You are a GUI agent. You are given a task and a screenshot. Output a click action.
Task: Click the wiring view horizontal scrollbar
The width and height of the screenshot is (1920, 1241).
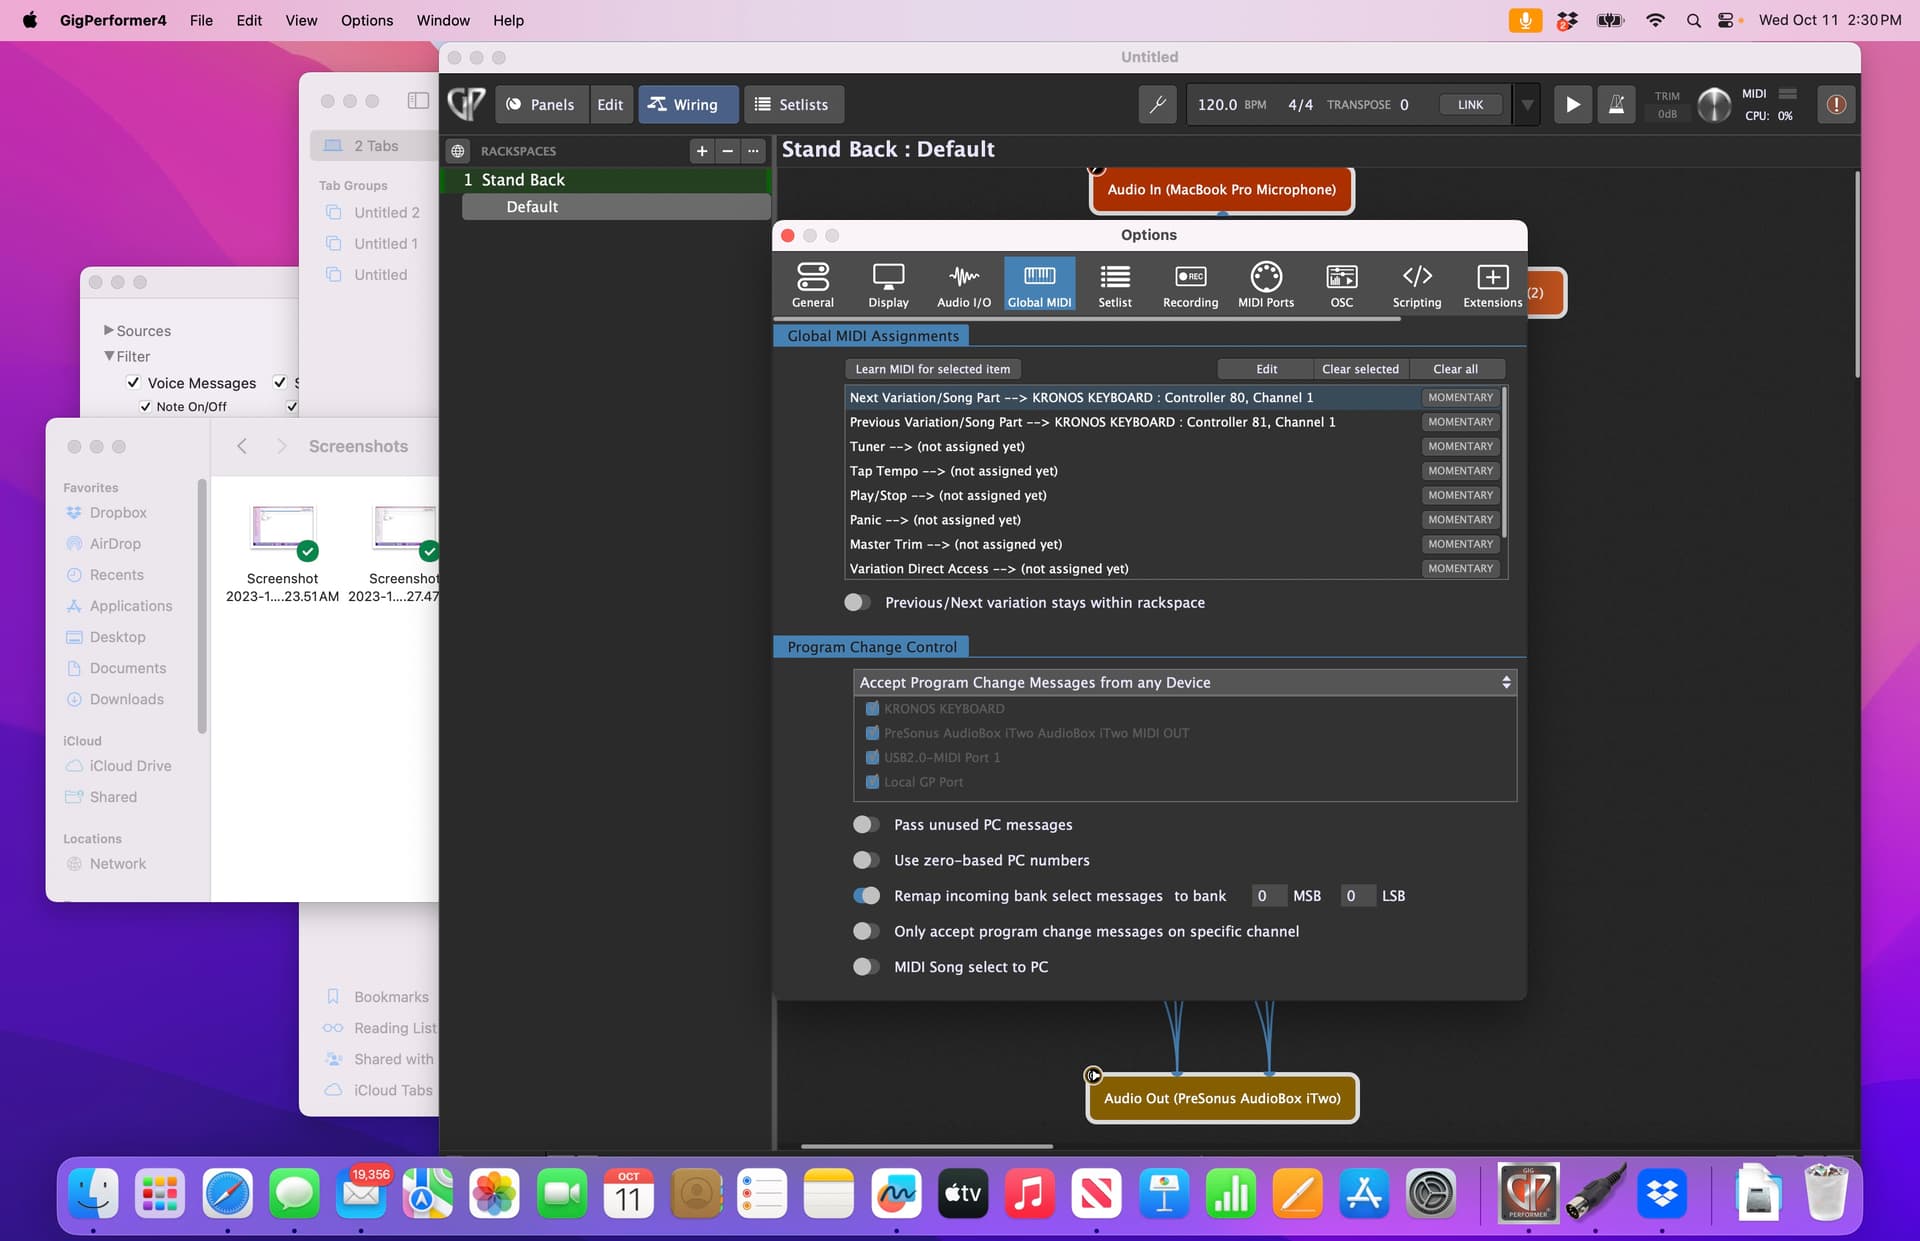click(927, 1146)
